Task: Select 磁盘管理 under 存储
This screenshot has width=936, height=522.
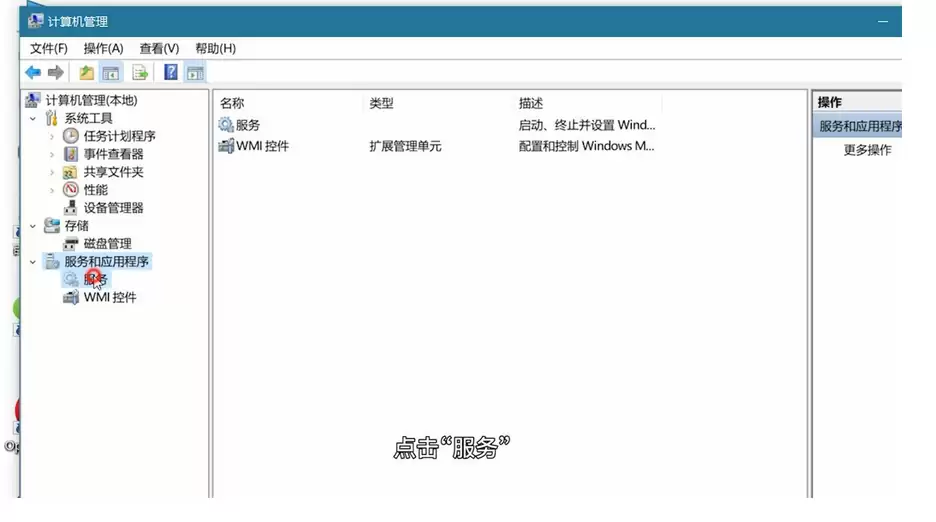Action: (x=107, y=244)
